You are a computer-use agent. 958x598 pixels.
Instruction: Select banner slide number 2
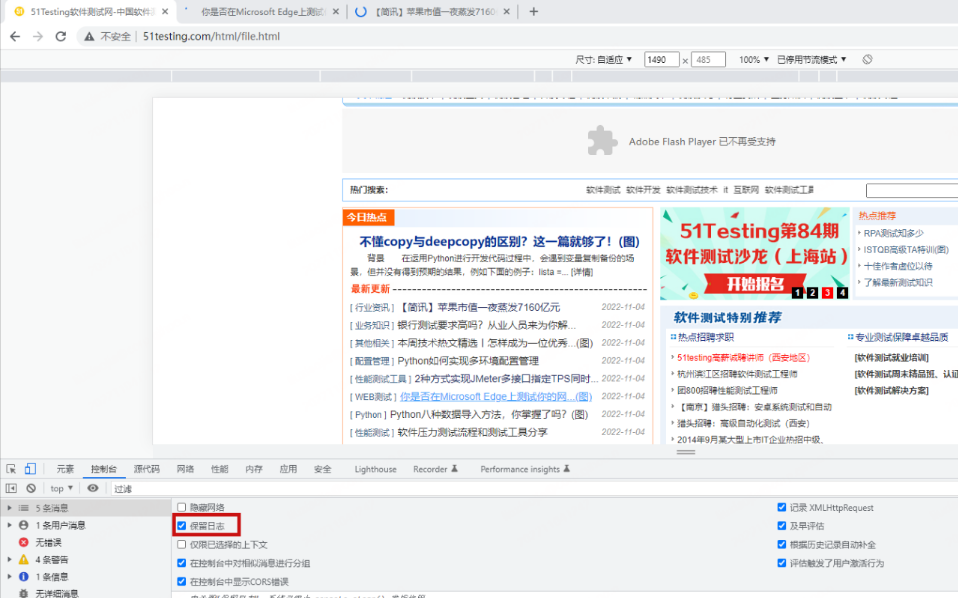(812, 293)
